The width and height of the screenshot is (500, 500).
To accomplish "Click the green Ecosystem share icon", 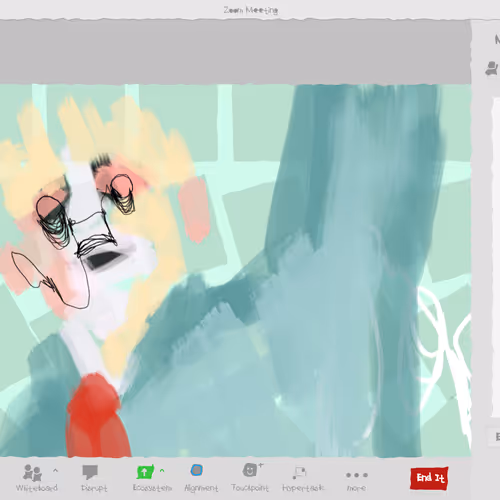I will [x=145, y=472].
